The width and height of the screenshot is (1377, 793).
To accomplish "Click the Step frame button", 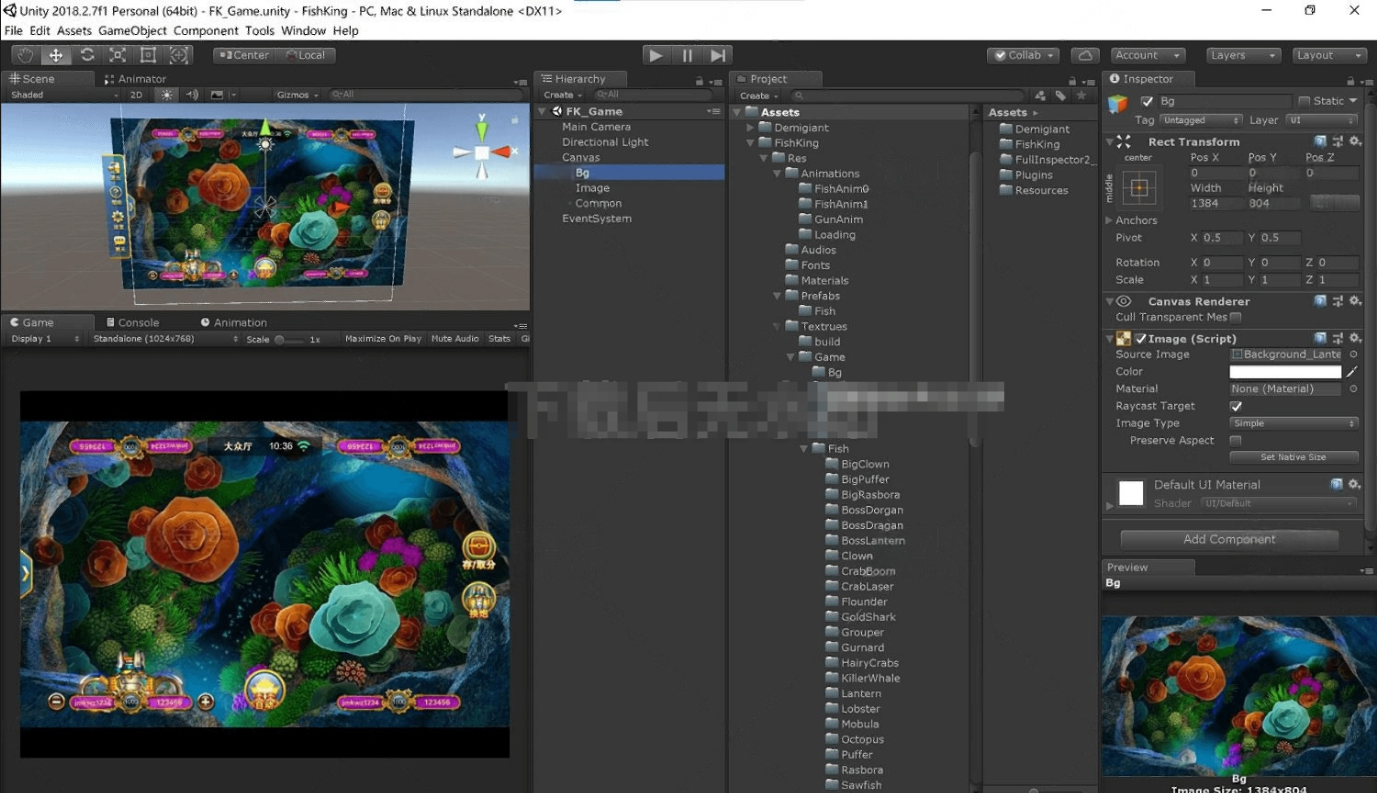I will 718,55.
